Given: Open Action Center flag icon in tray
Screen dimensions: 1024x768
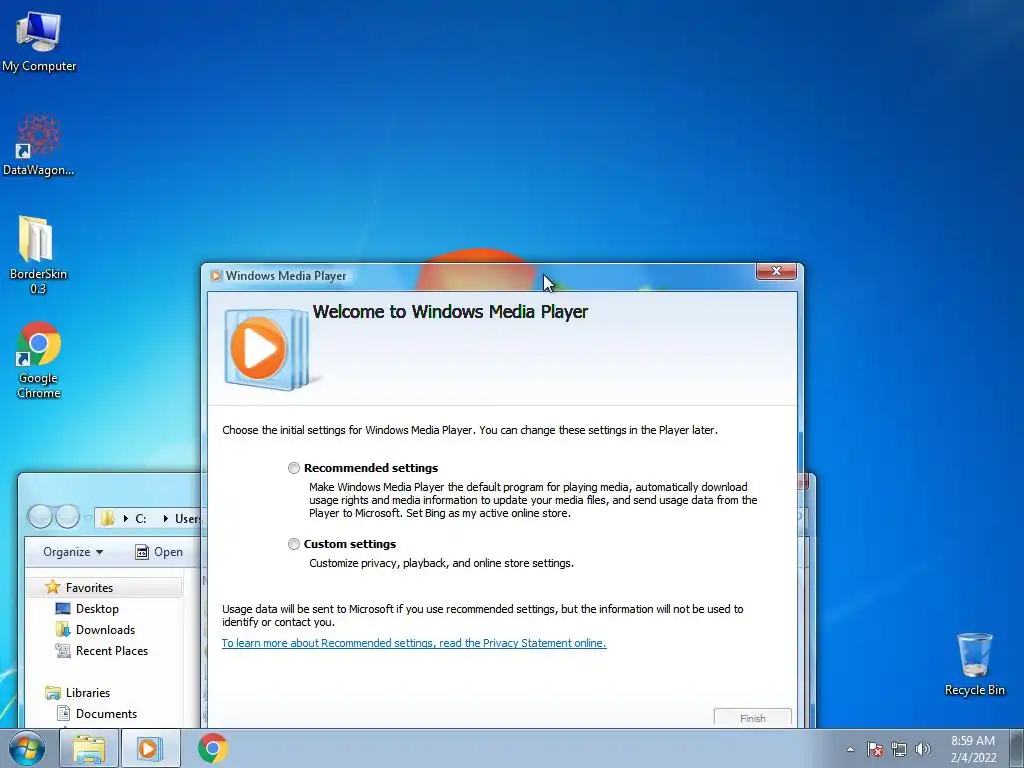Looking at the screenshot, I should [875, 749].
